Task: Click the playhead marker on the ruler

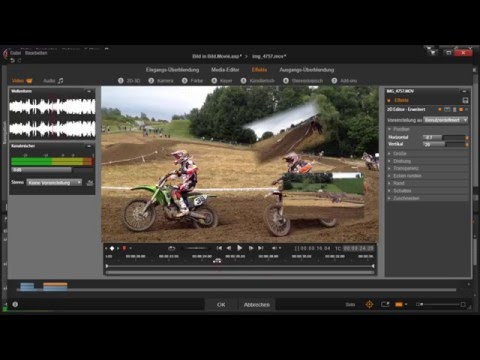Action: coord(217,261)
